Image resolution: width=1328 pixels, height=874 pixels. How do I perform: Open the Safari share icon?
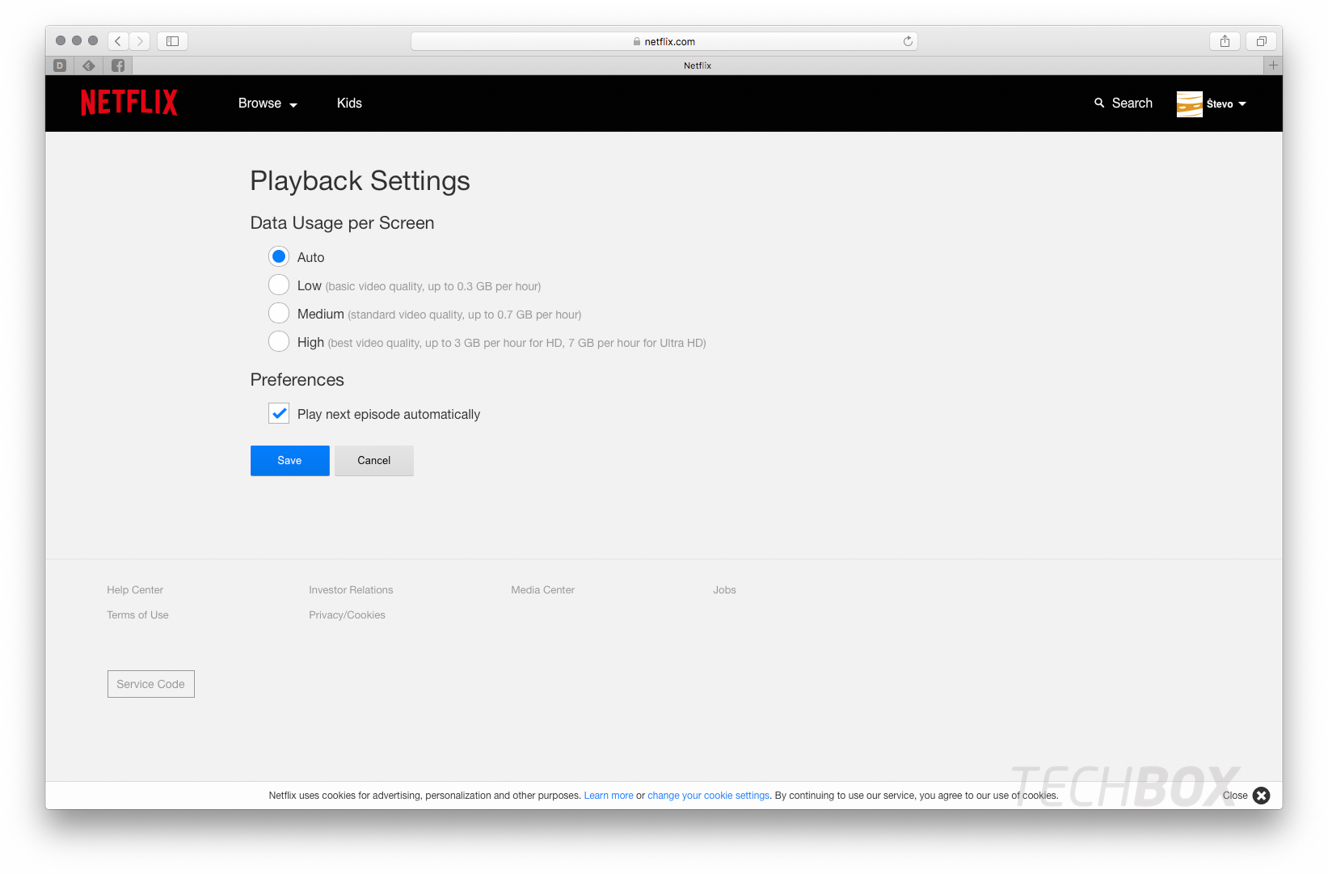(x=1225, y=41)
